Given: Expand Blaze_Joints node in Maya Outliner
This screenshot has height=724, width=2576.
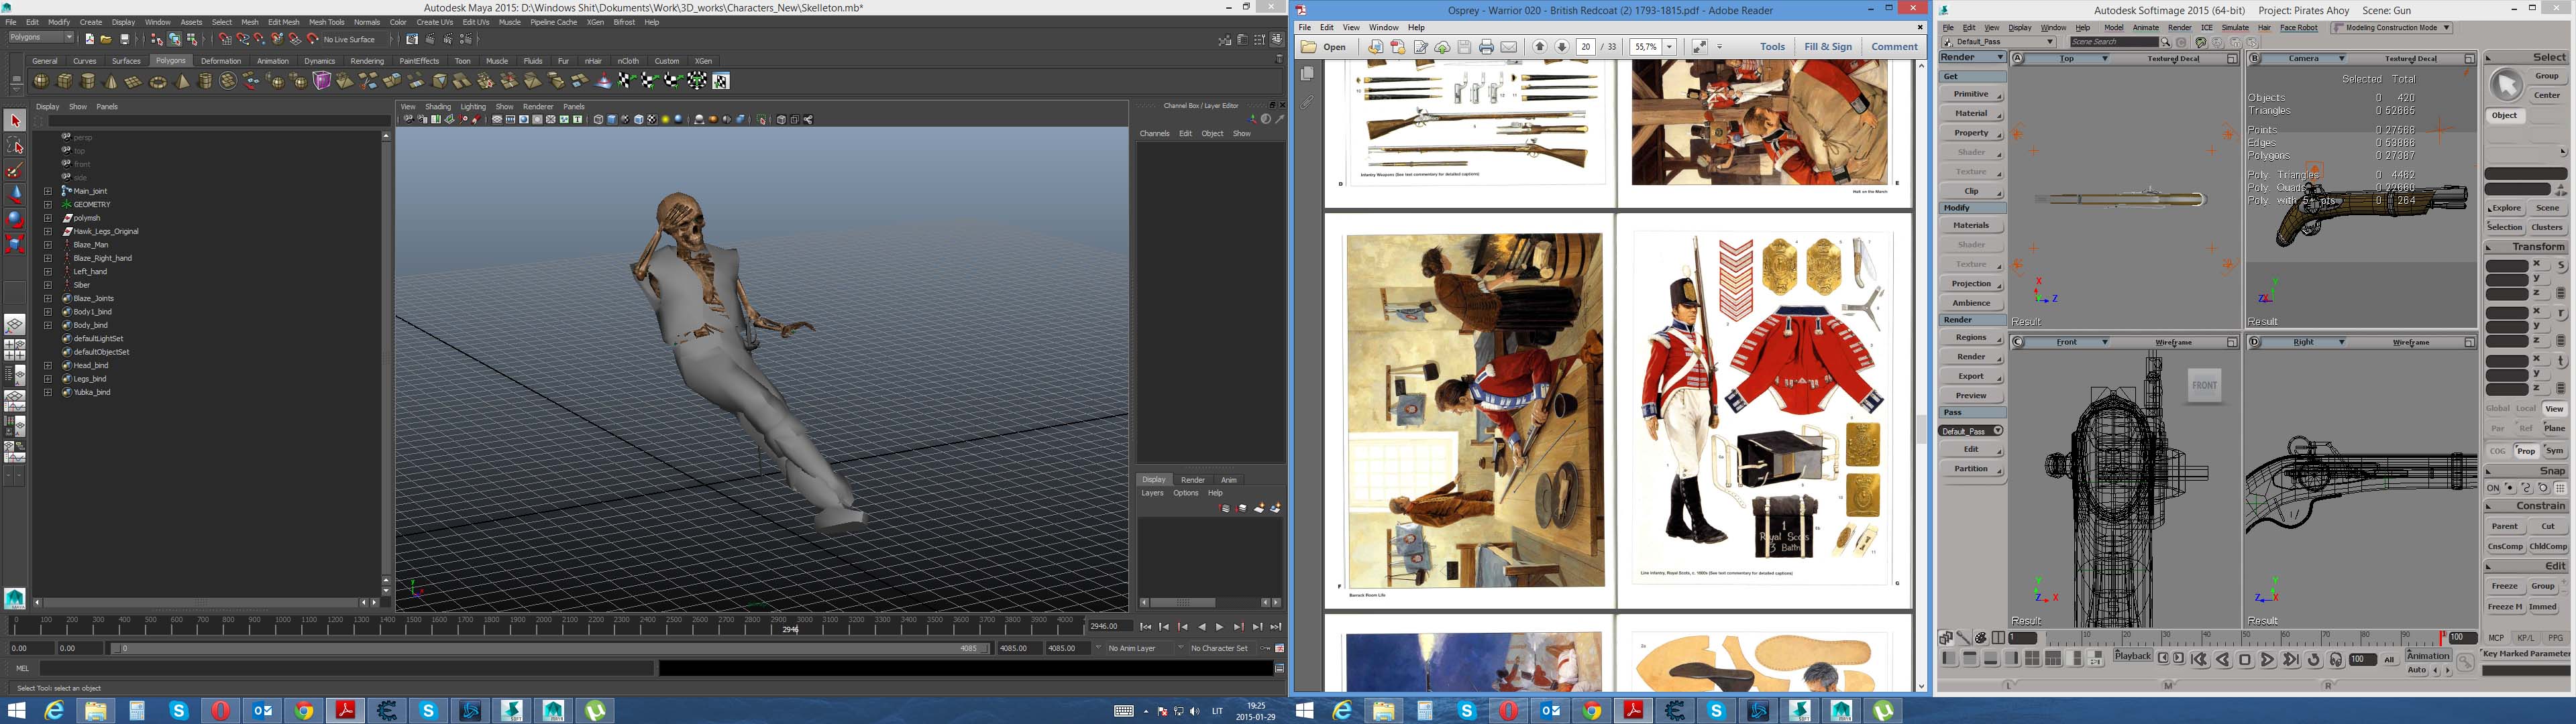Looking at the screenshot, I should click(48, 298).
